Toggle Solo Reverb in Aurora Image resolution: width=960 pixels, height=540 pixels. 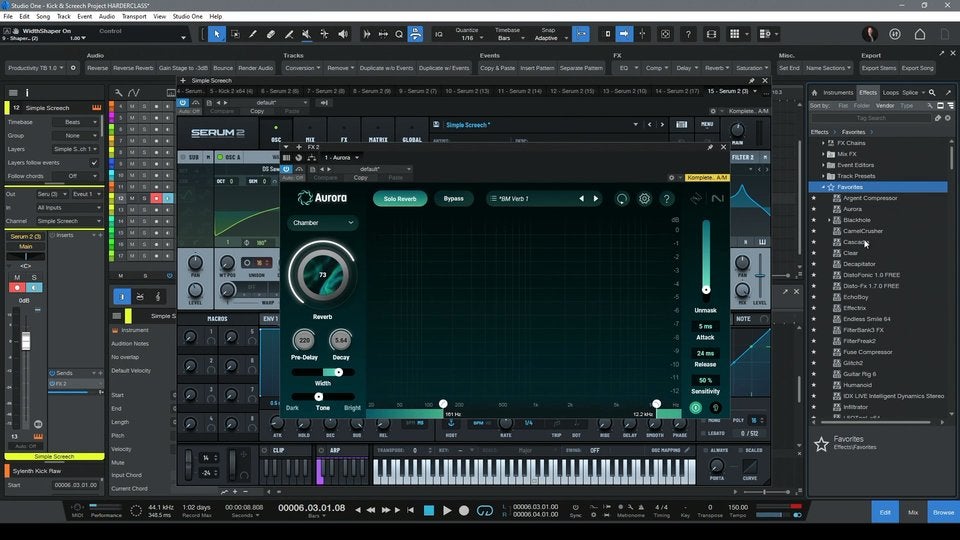coord(400,199)
